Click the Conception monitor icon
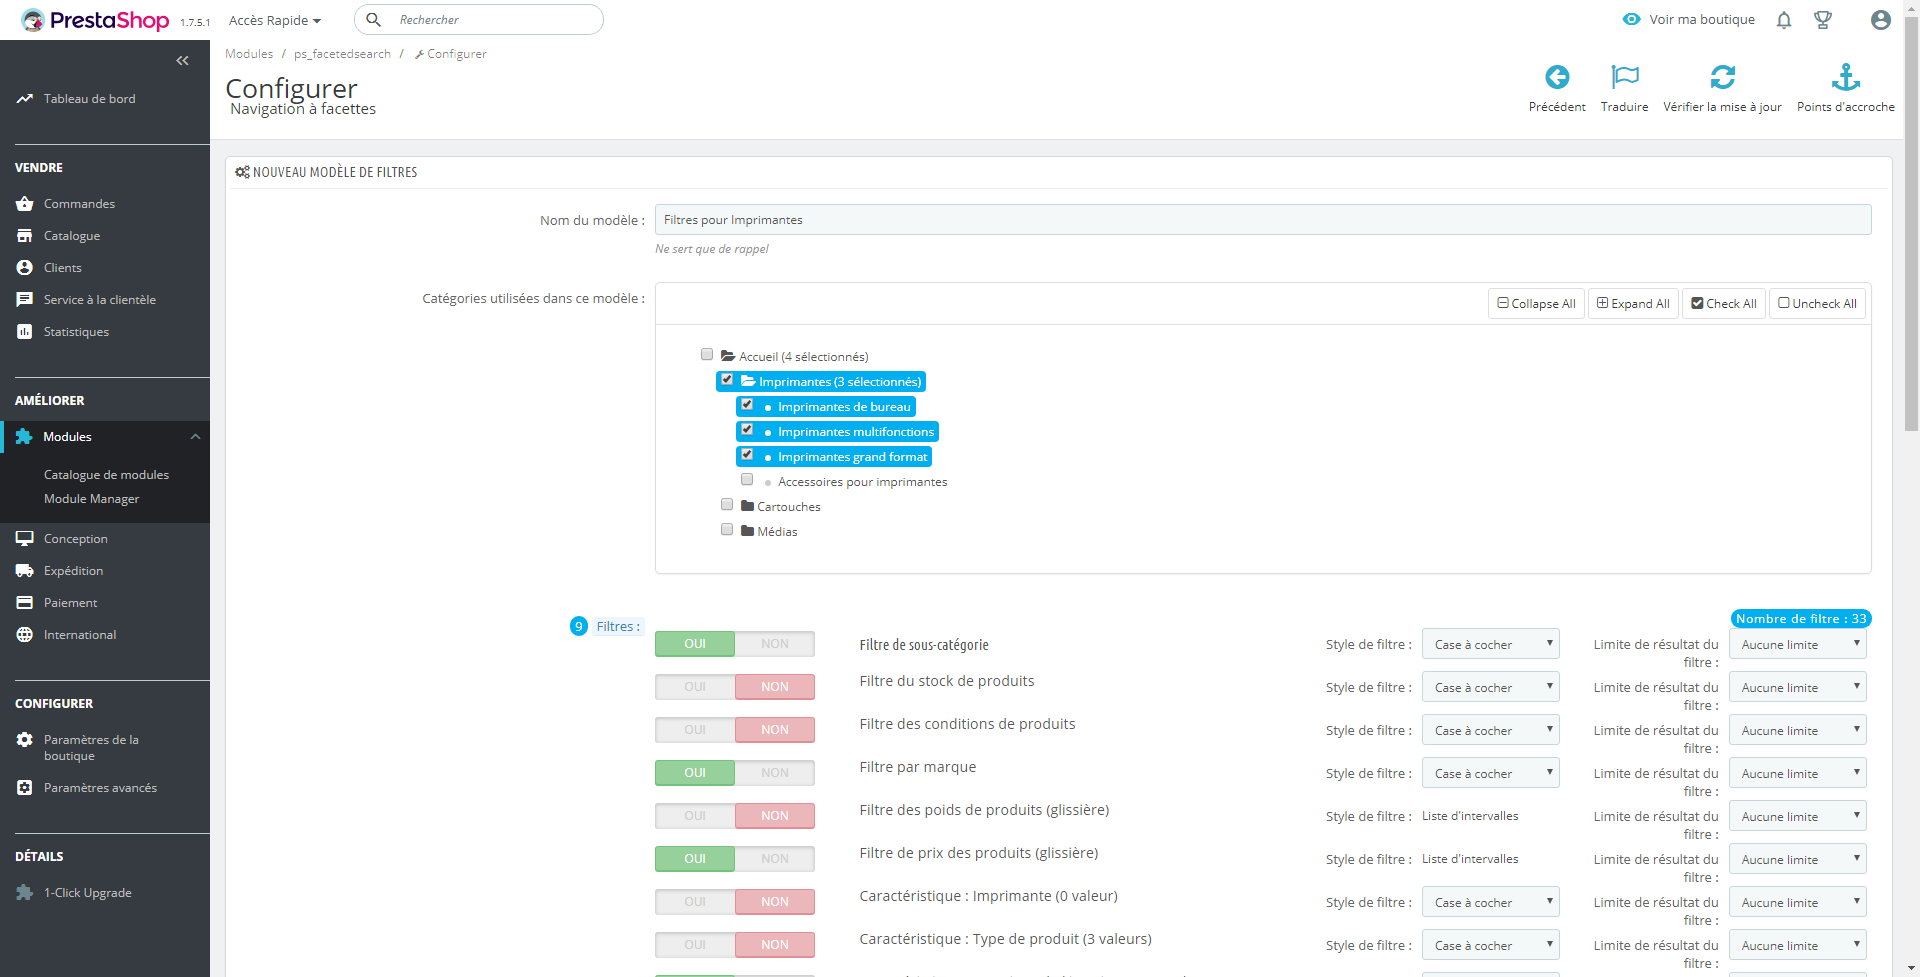Viewport: 1920px width, 977px height. point(25,539)
